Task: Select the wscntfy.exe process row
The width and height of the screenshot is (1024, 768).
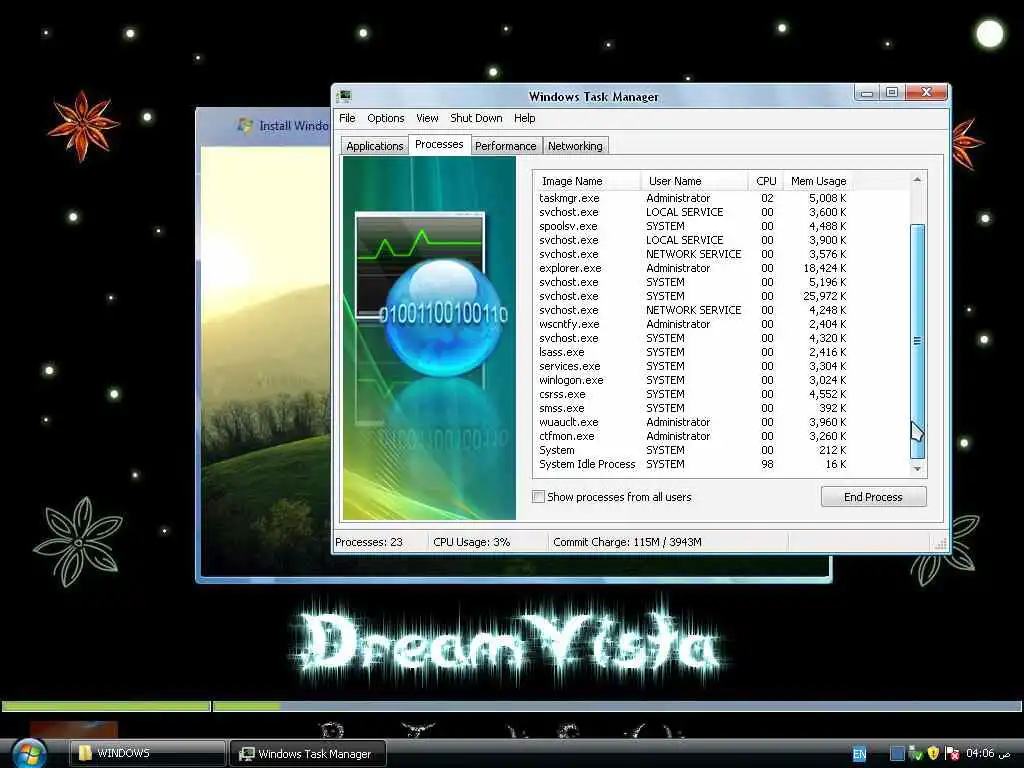Action: tap(693, 324)
